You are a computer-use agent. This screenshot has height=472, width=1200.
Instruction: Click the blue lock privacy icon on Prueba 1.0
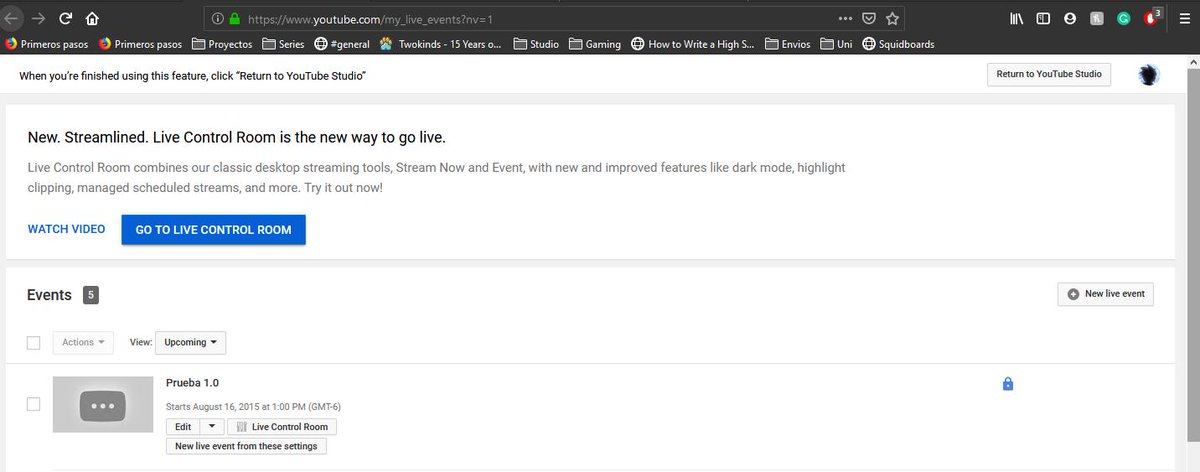click(1007, 384)
